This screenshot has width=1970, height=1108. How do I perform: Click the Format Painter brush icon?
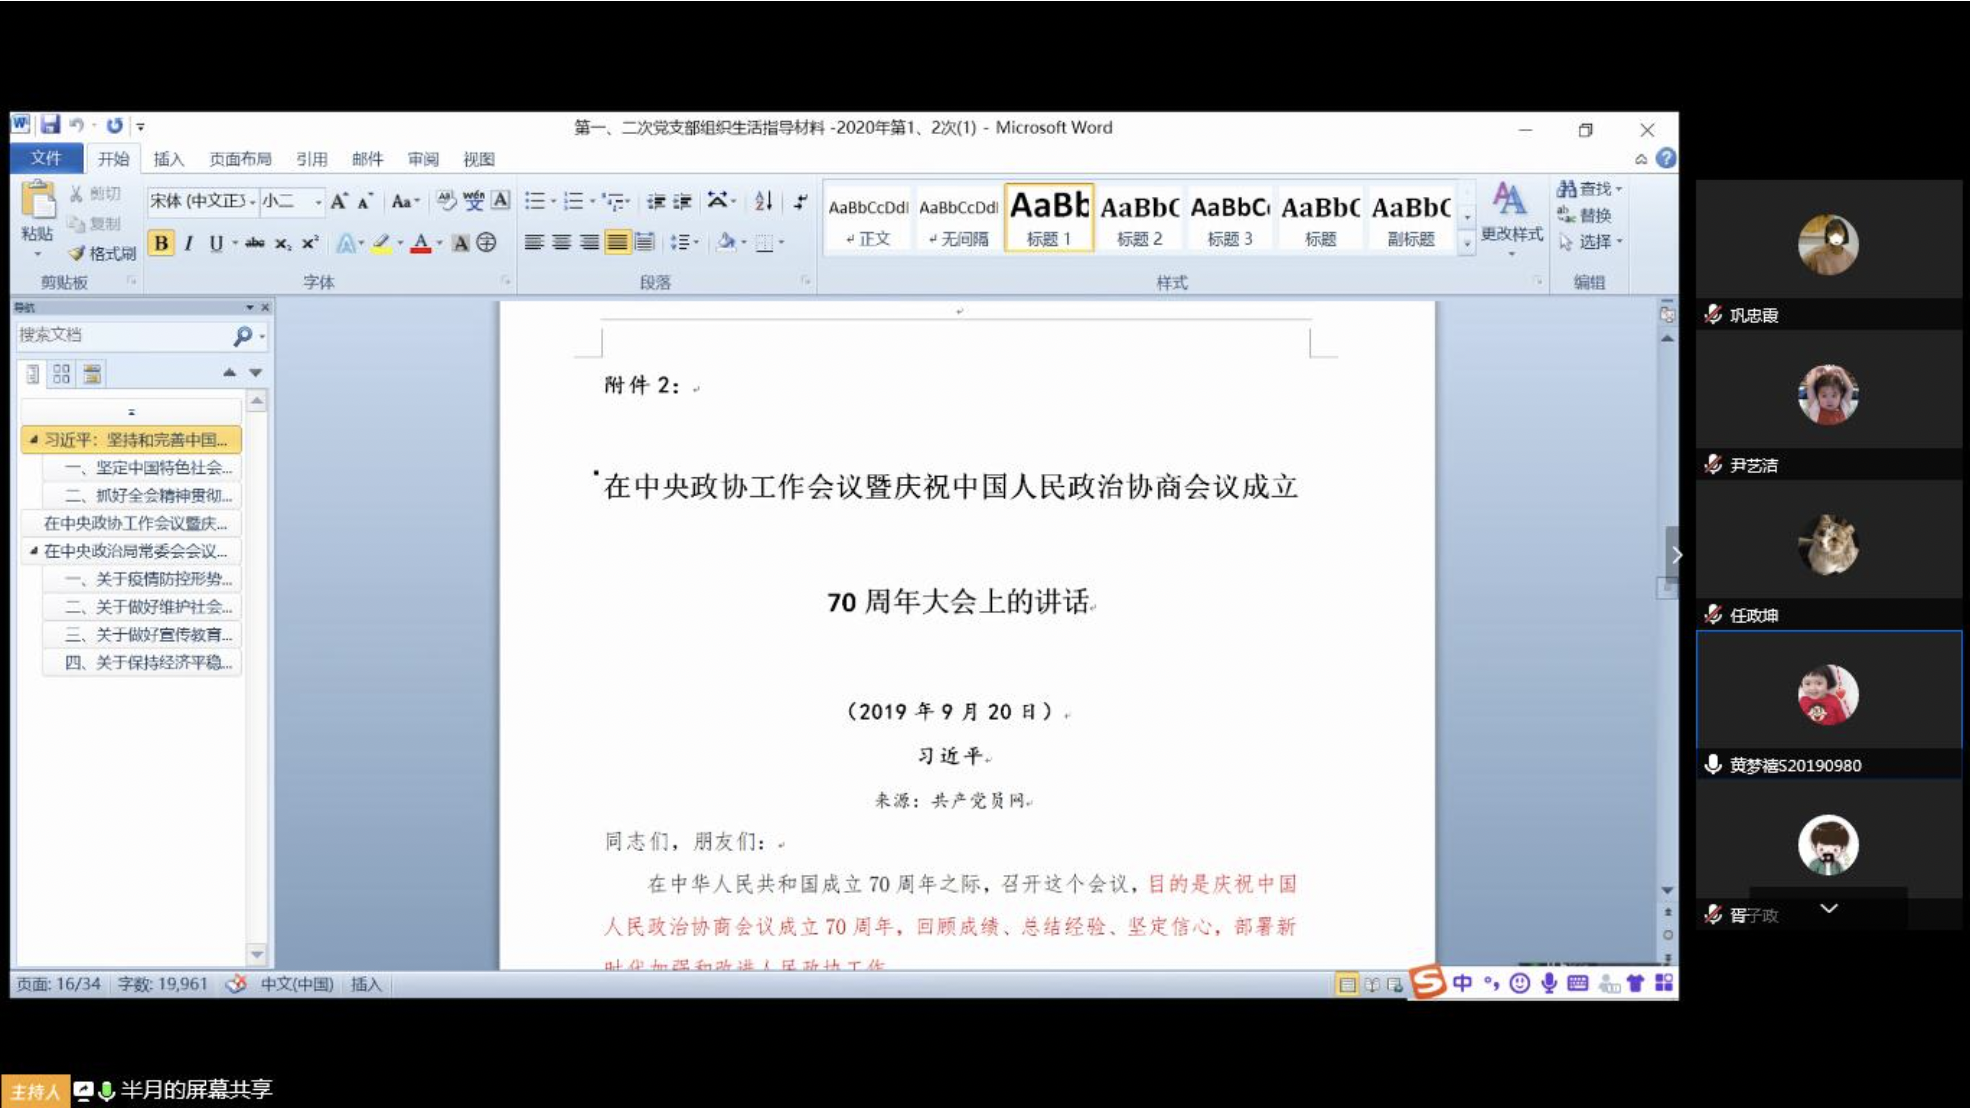click(x=77, y=253)
